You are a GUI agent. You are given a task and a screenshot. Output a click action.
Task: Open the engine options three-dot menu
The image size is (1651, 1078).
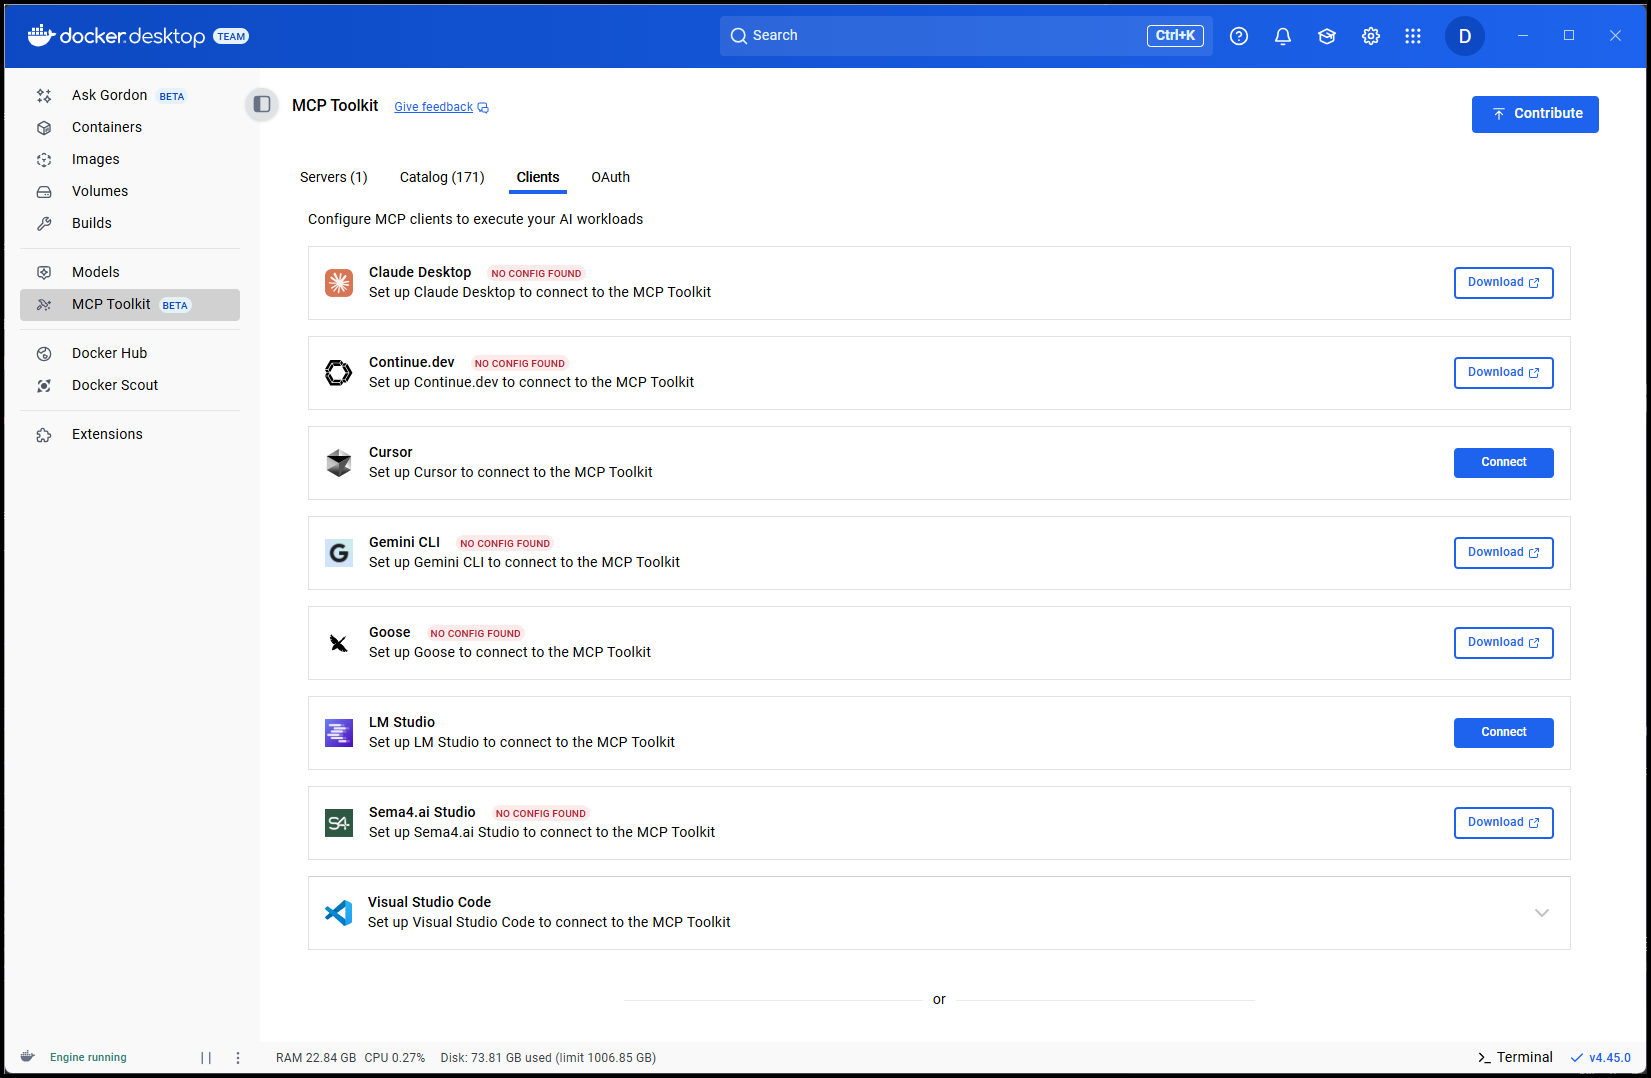pyautogui.click(x=238, y=1057)
